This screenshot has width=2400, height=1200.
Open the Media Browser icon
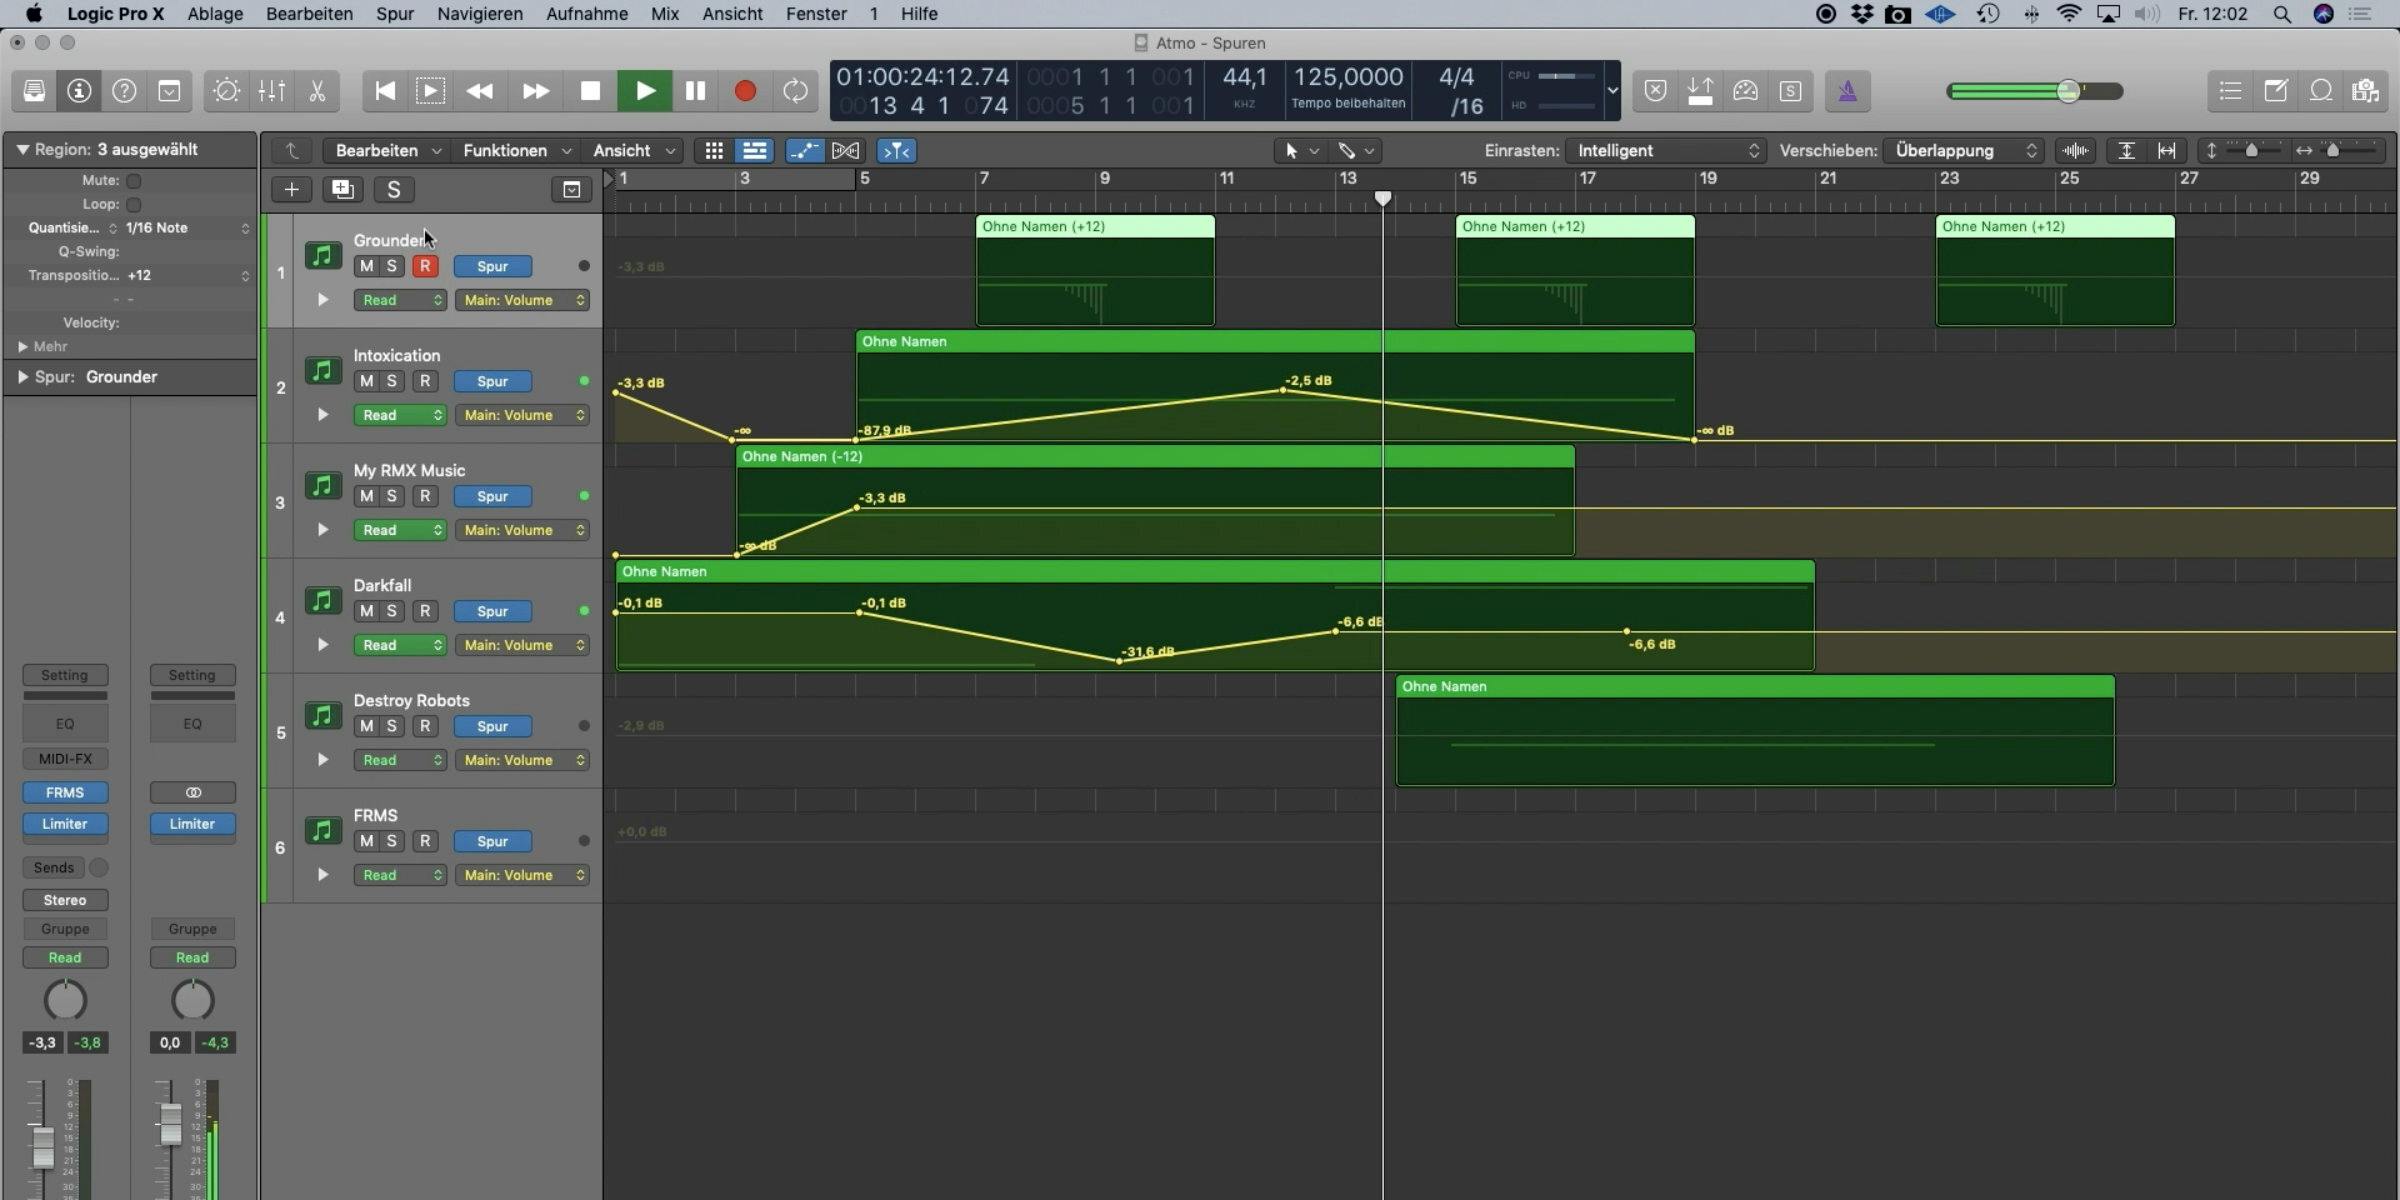2366,90
